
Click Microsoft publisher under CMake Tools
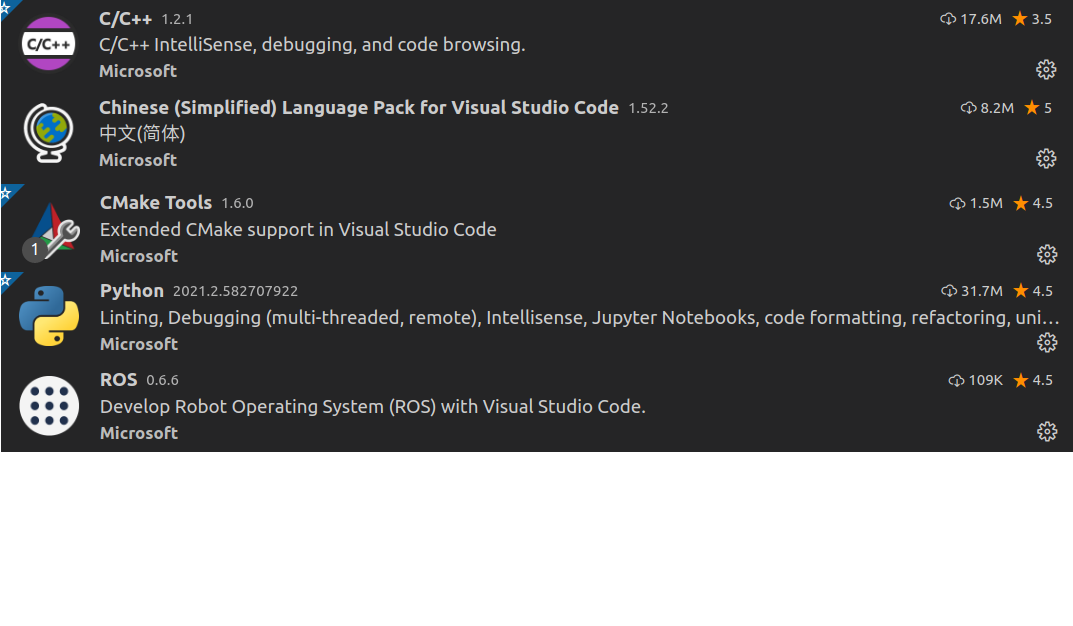point(139,256)
